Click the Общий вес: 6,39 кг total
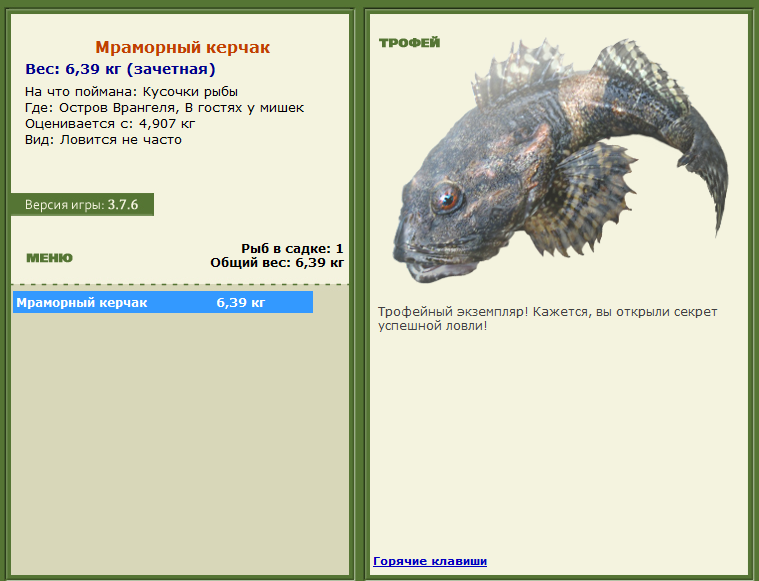759x581 pixels. (x=277, y=263)
